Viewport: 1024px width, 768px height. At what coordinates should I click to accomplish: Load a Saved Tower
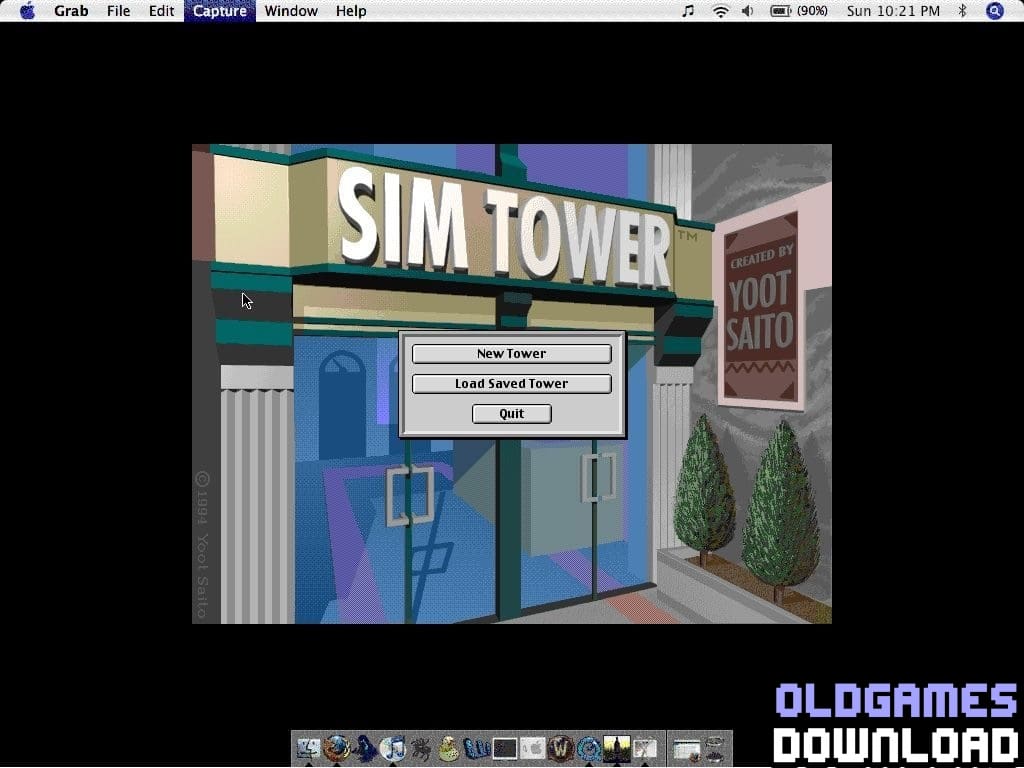(511, 383)
